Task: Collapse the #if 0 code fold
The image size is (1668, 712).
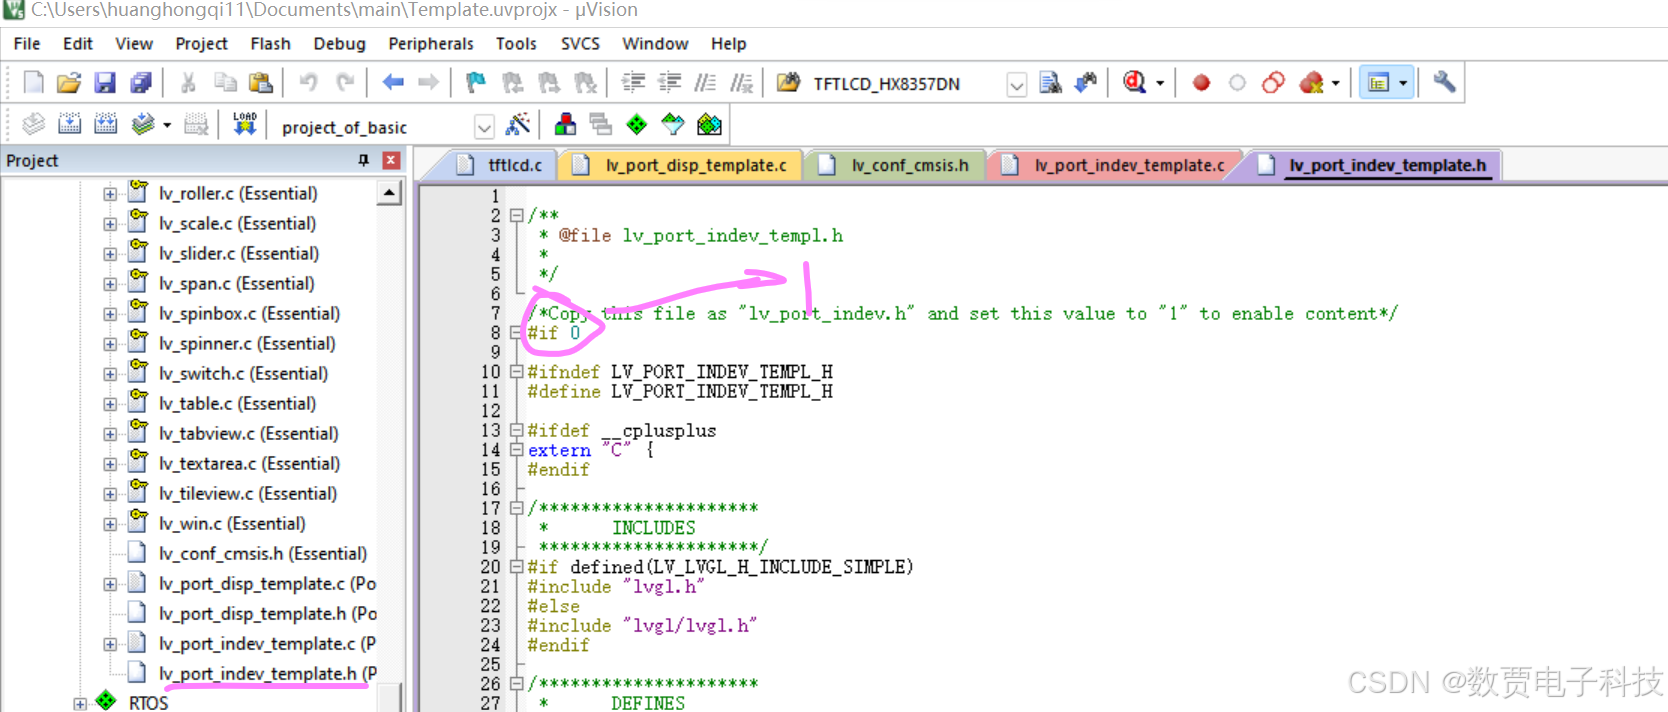Action: (516, 333)
